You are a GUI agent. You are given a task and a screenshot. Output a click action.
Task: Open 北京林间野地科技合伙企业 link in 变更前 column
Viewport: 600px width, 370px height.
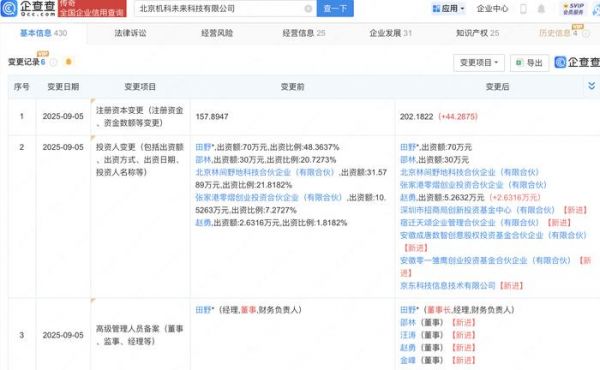[265, 173]
